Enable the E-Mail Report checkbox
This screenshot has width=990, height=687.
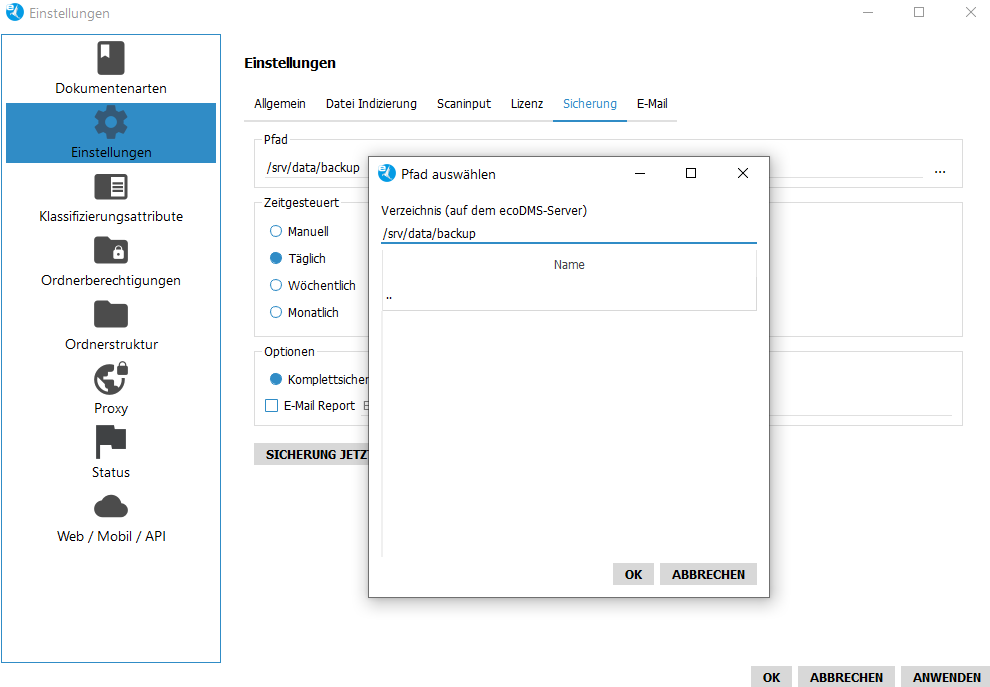point(271,405)
